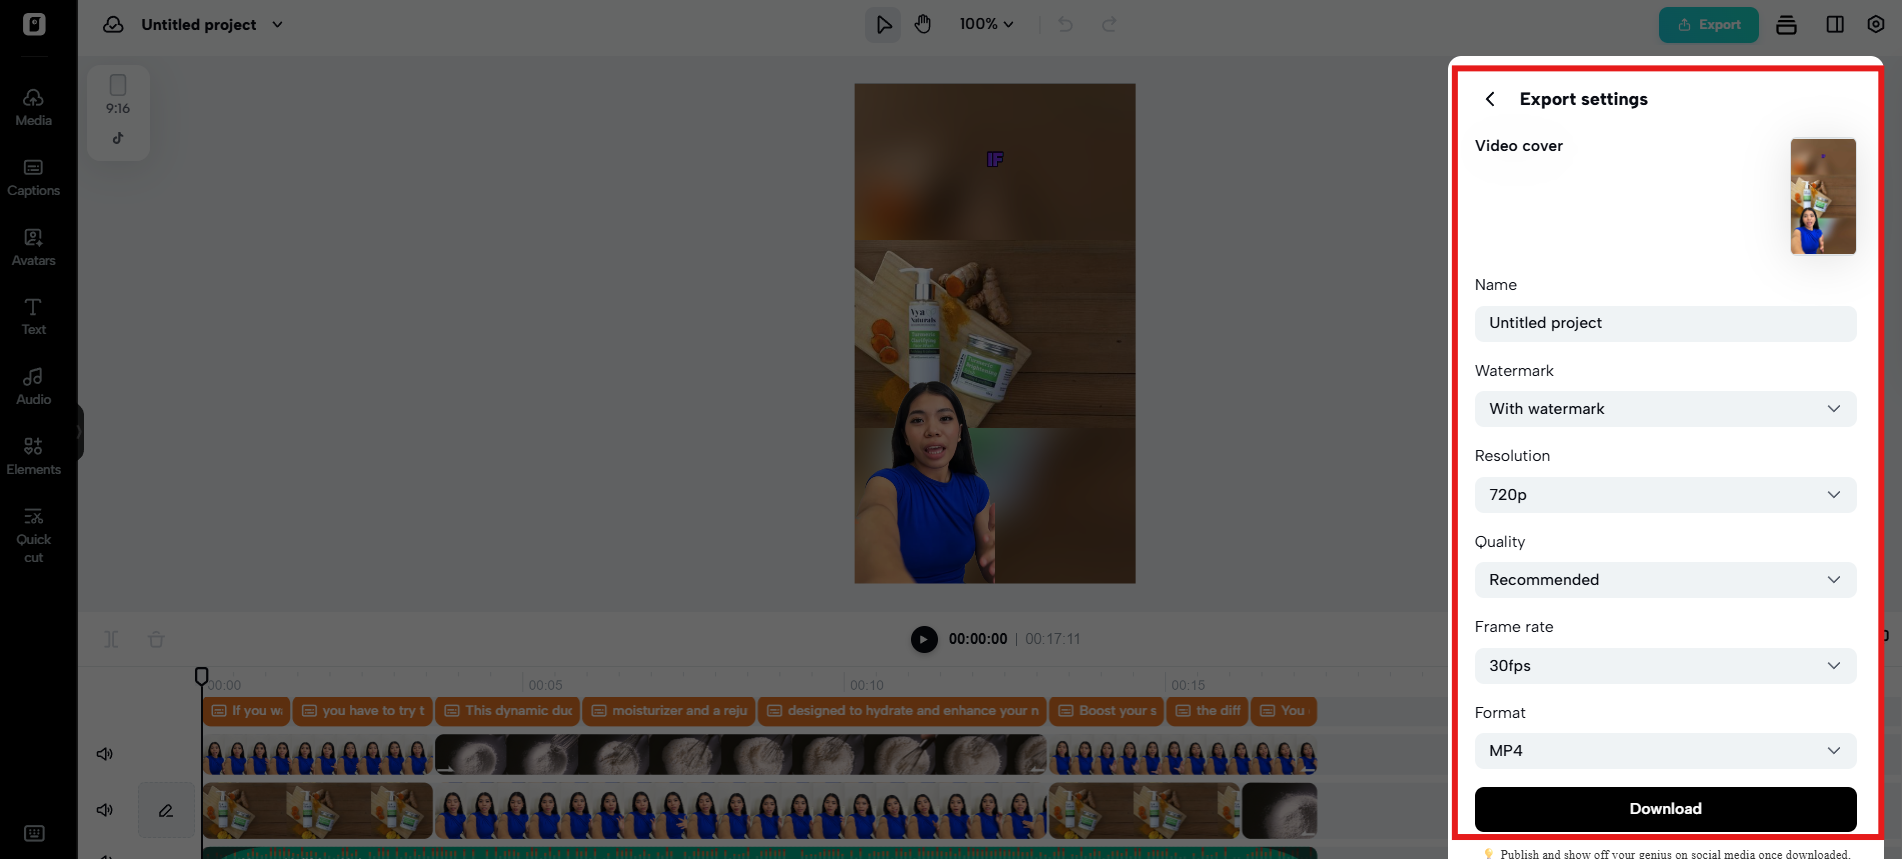Mute the second video track
This screenshot has height=859, width=1902.
tap(105, 810)
